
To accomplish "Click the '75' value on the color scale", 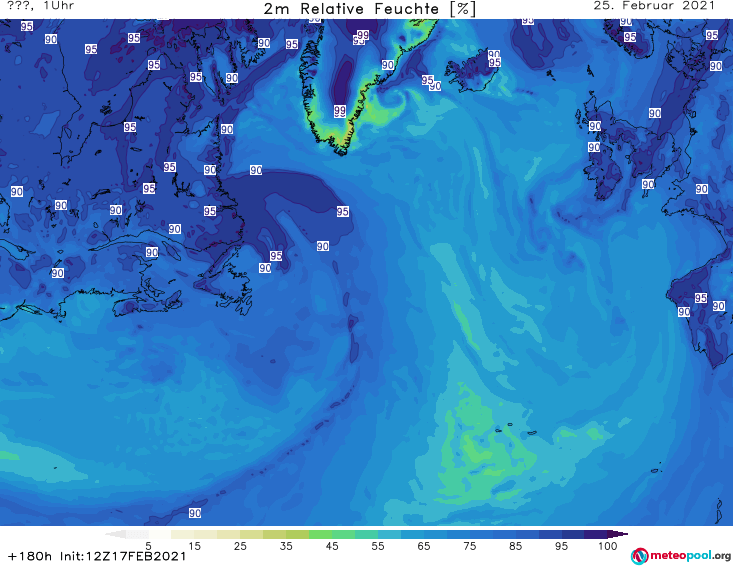I will pos(470,546).
